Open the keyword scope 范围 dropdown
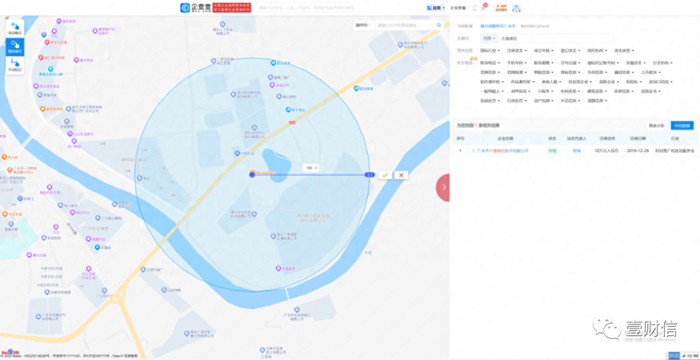 coord(488,38)
